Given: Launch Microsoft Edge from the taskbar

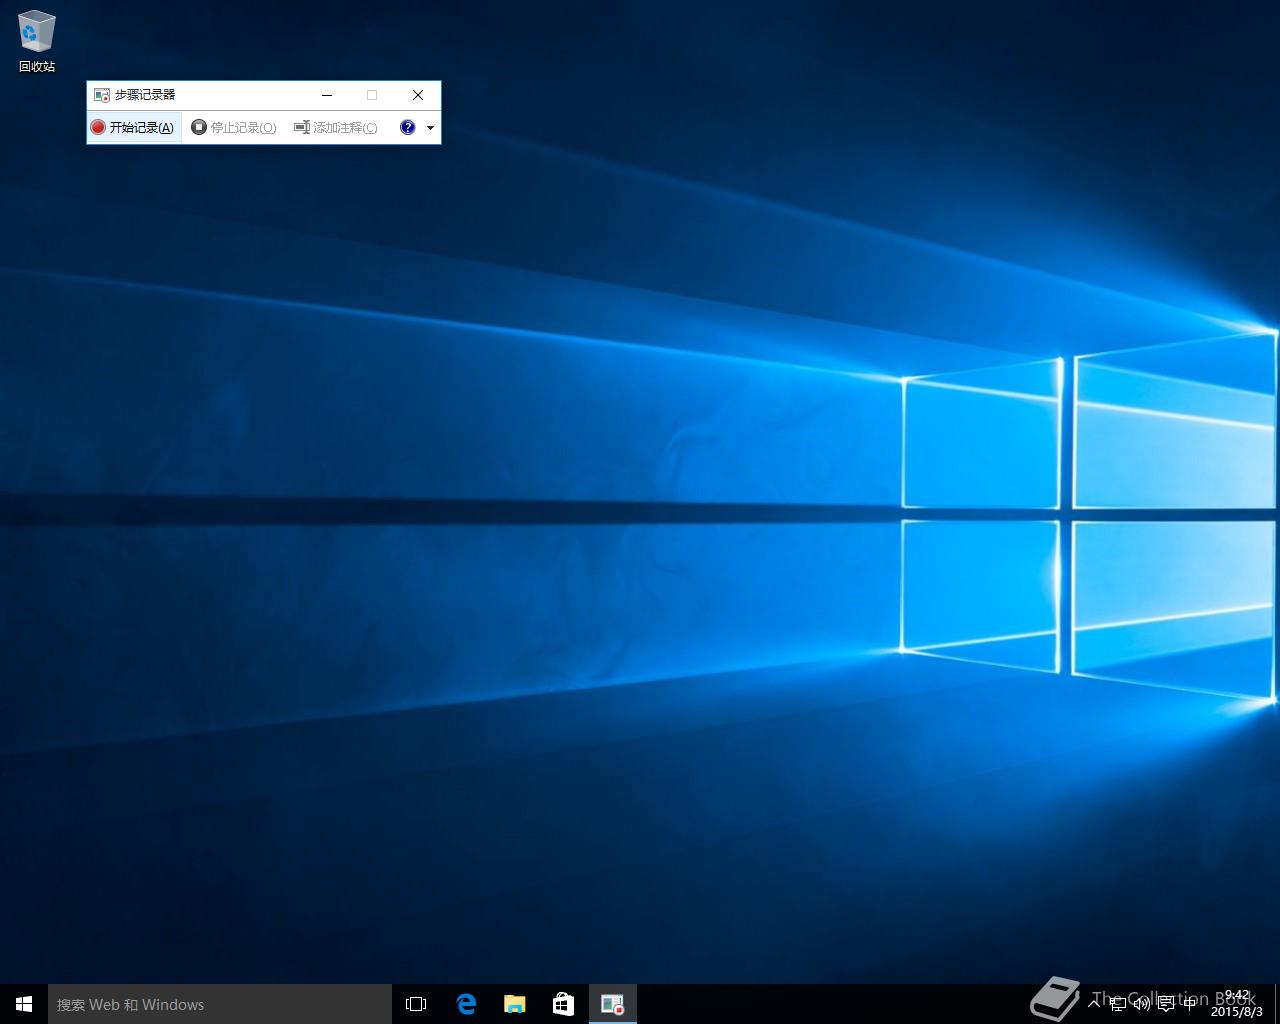Looking at the screenshot, I should [466, 1004].
